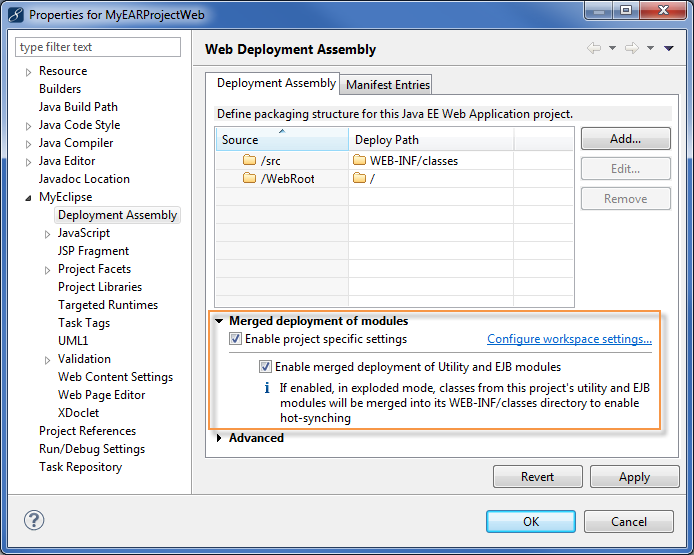694x555 pixels.
Task: Click the forward navigation arrow icon
Action: click(632, 48)
